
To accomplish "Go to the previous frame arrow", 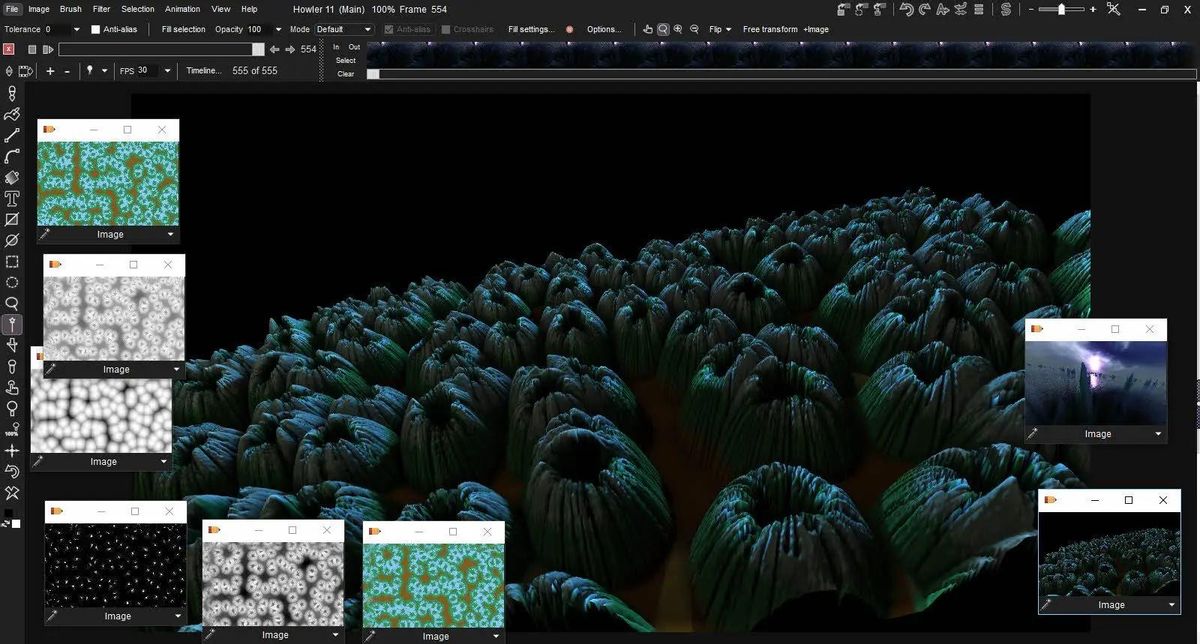I will (275, 49).
